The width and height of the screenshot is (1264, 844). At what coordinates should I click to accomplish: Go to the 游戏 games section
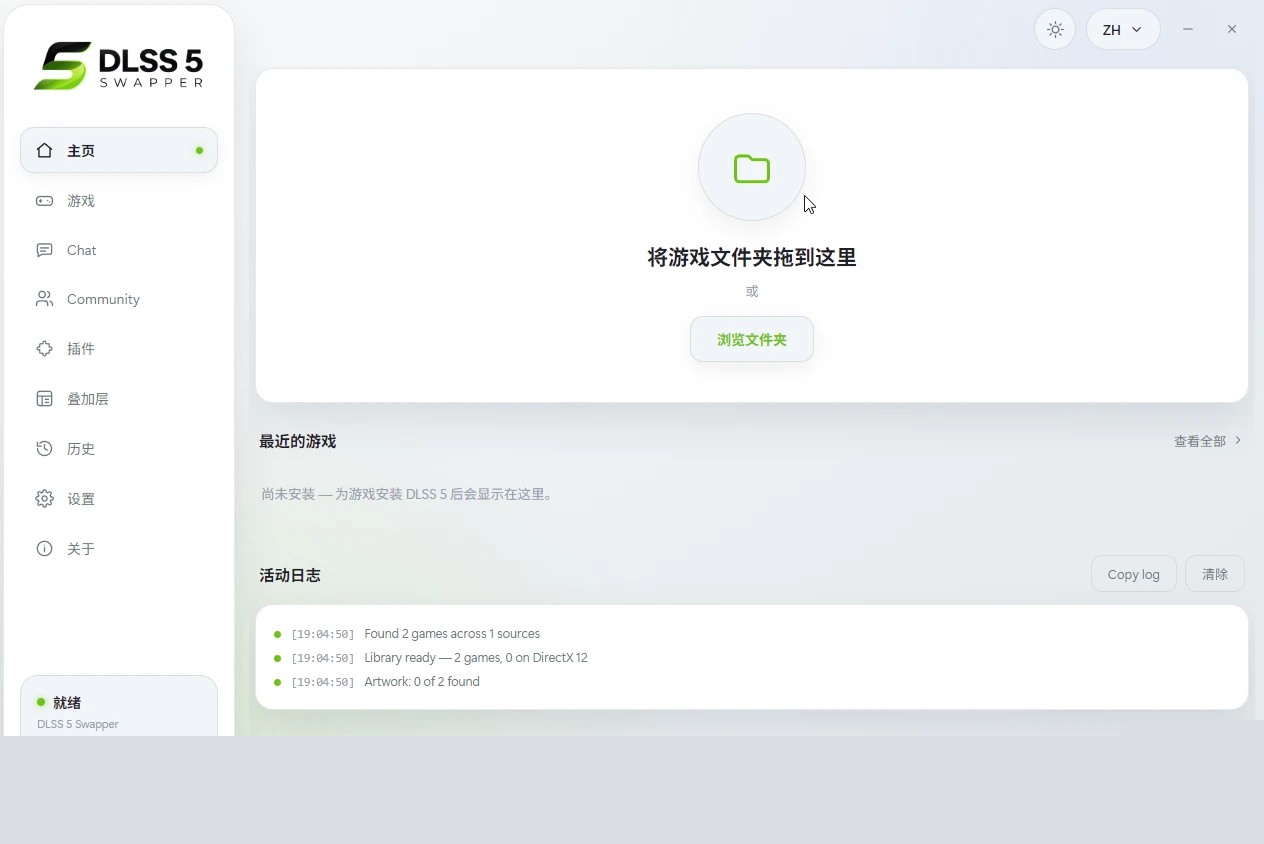click(119, 201)
